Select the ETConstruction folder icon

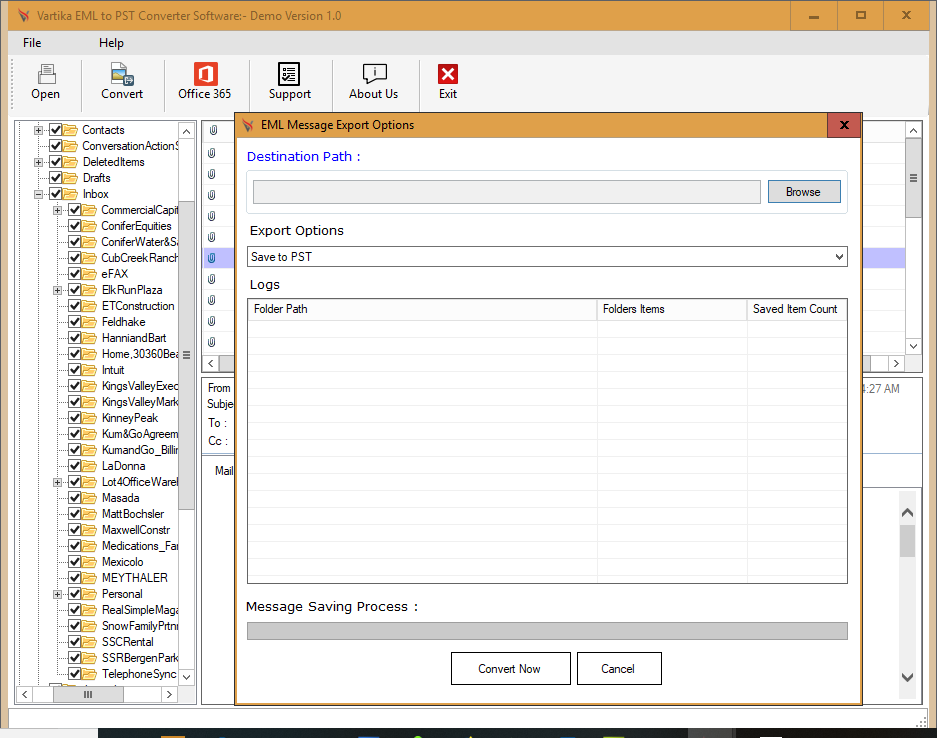90,306
